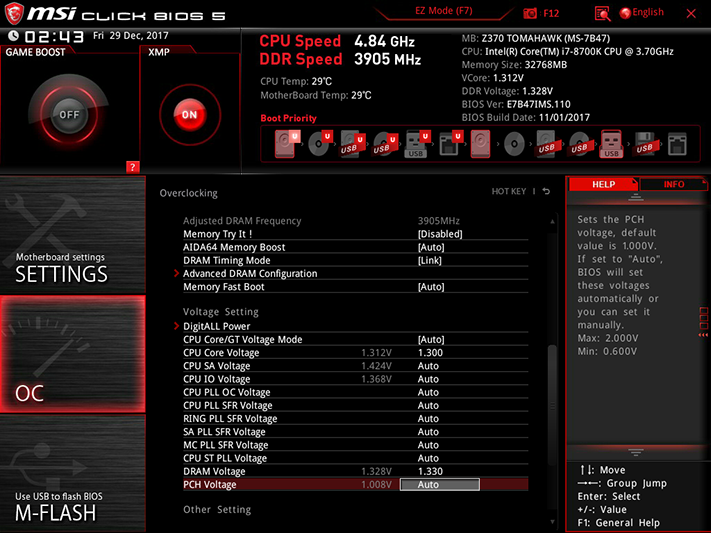
Task: Select the UEFI USB hard disk boot icon
Action: (352, 144)
